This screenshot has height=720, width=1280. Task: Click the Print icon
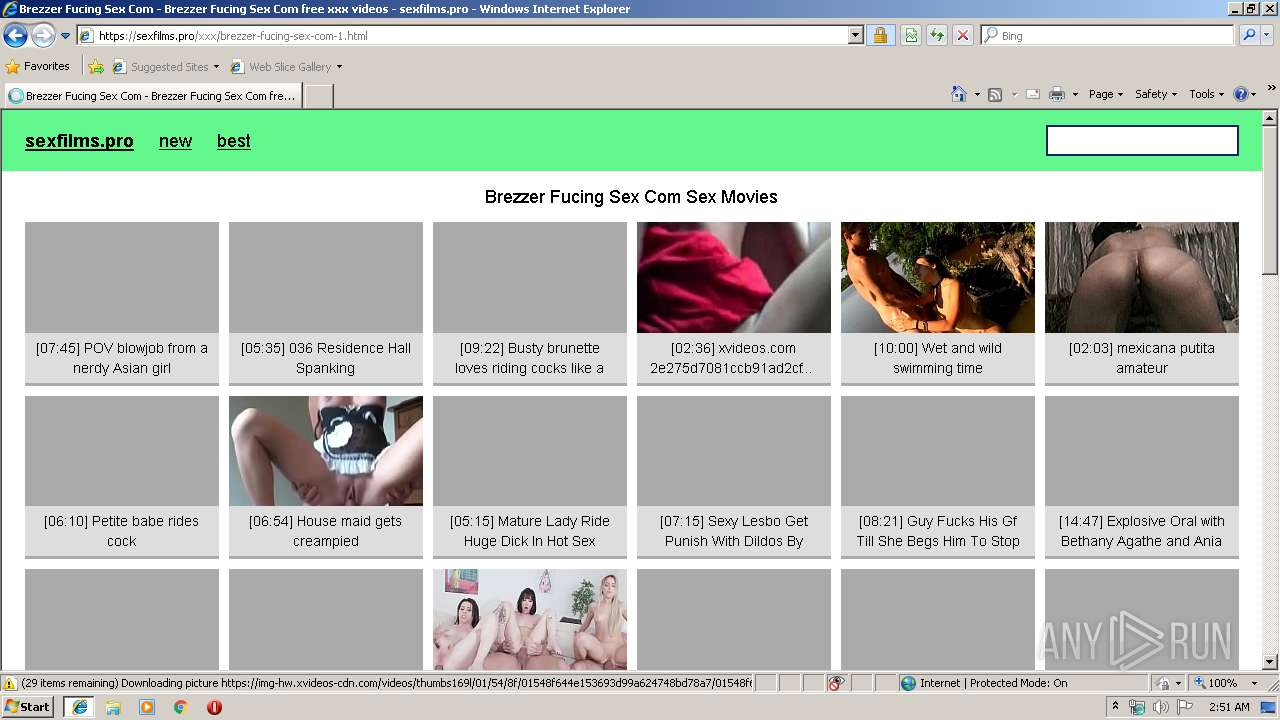click(x=1057, y=94)
